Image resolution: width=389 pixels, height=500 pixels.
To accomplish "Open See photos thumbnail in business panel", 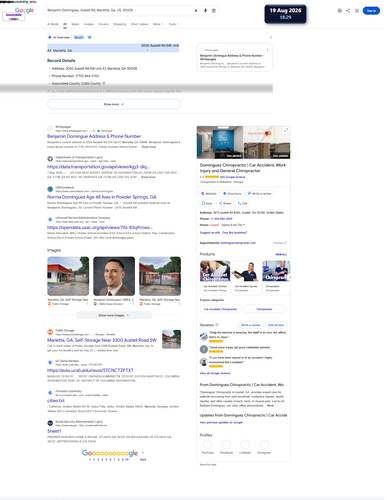I will [x=220, y=142].
